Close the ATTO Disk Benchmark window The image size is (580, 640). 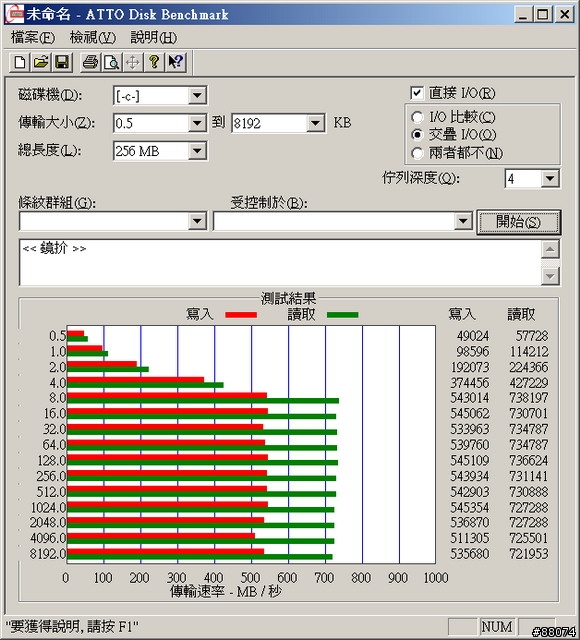pos(565,15)
